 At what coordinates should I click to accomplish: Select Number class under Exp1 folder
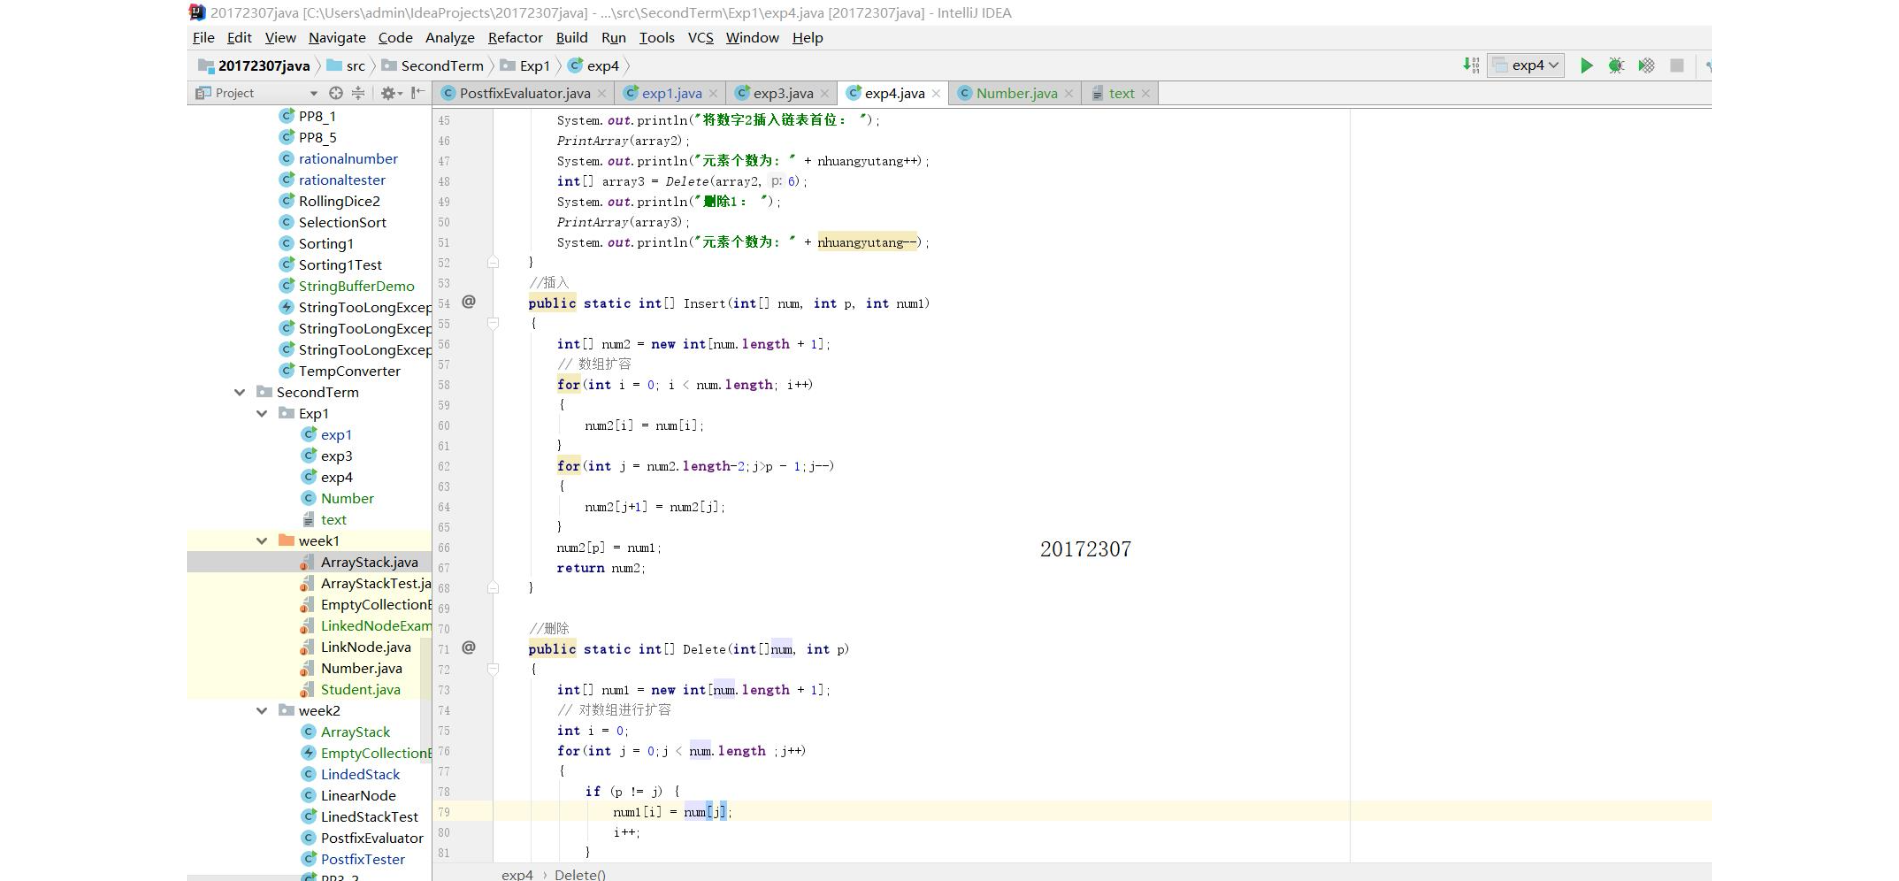point(347,498)
